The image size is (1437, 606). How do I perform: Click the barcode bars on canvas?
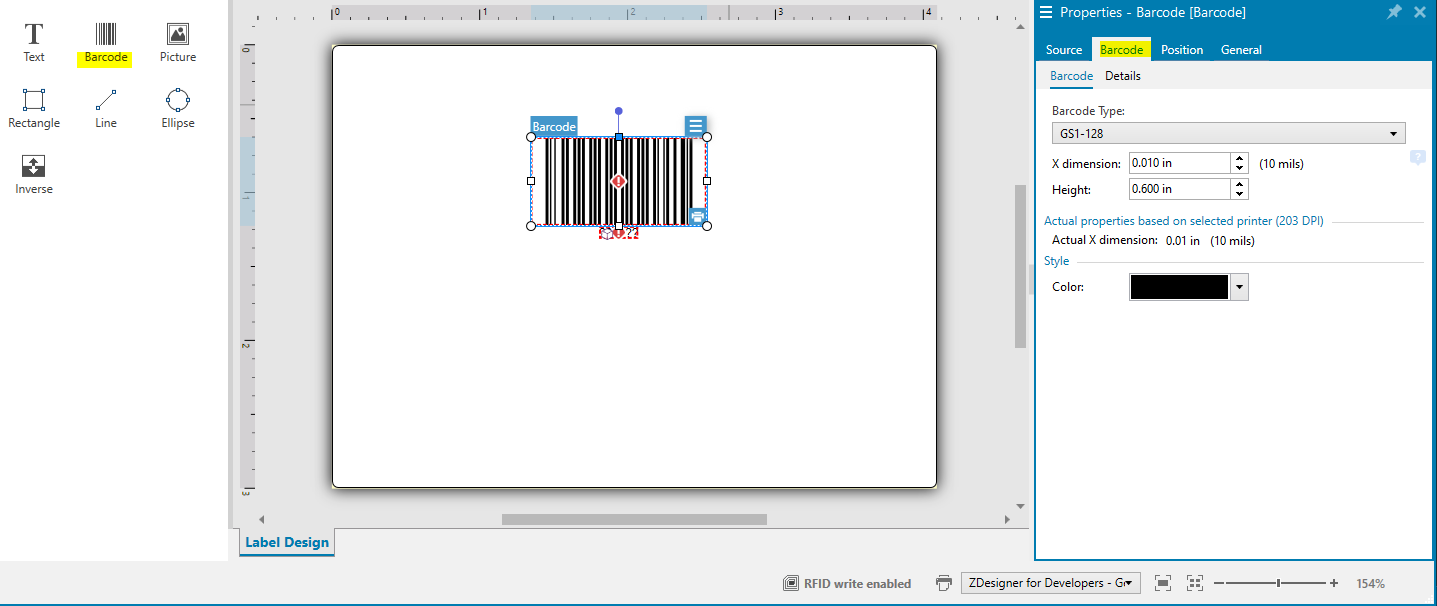(619, 181)
